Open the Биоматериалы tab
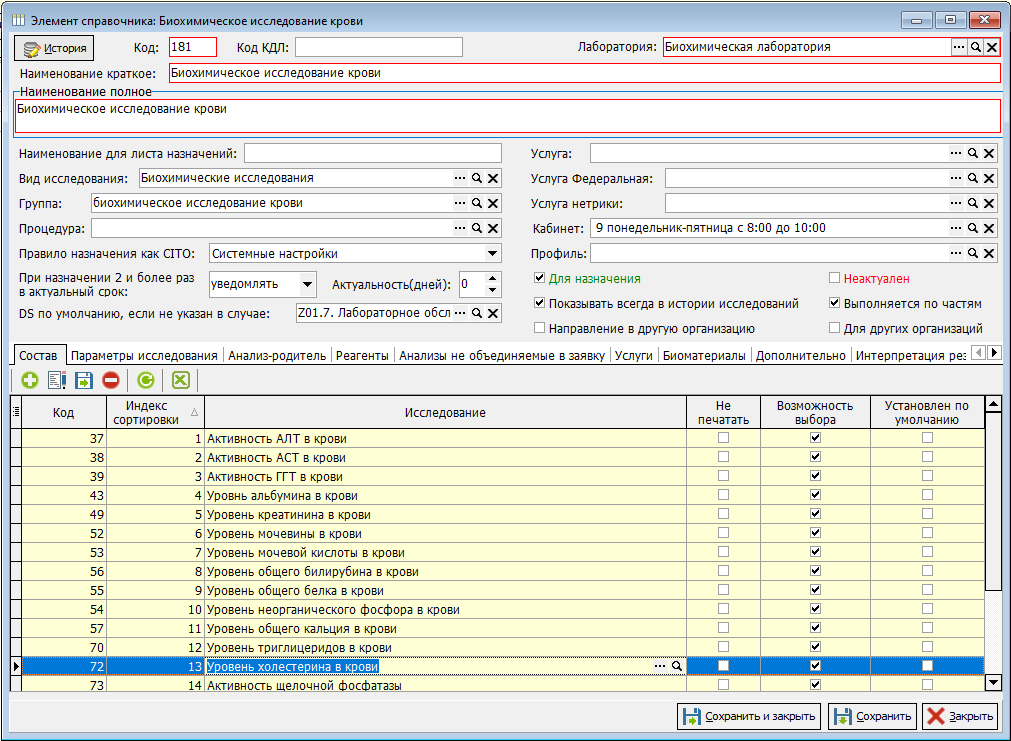Viewport: 1011px width, 741px height. pyautogui.click(x=705, y=355)
